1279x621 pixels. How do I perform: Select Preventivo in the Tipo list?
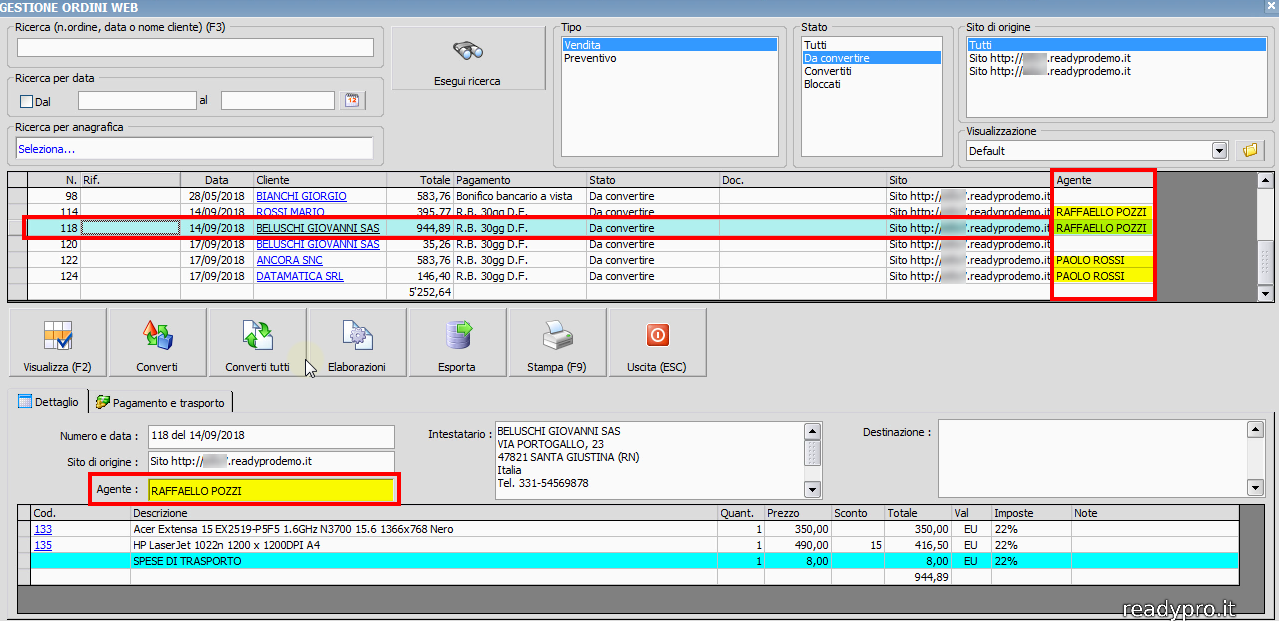590,58
